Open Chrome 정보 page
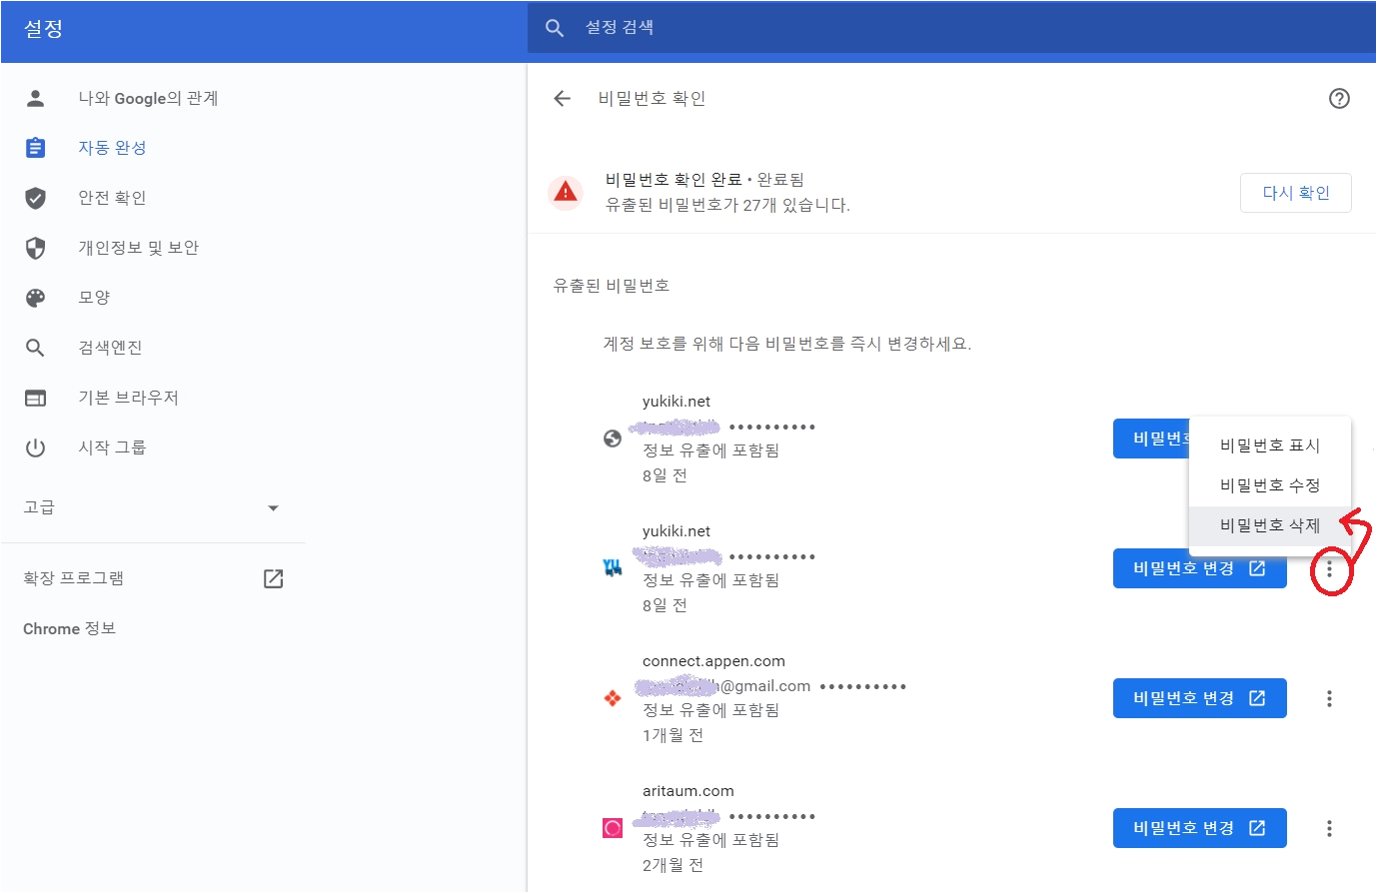Screen dimensions: 1377x893 [69, 628]
